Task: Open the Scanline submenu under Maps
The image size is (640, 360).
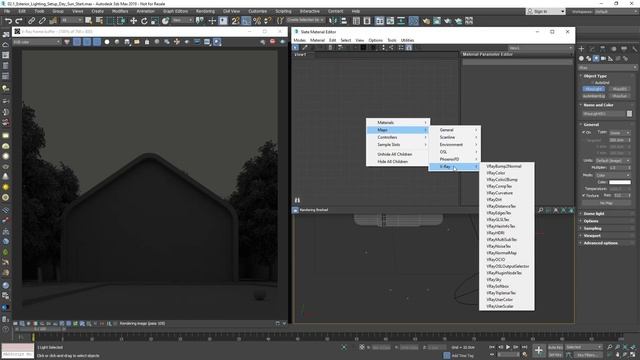Action: click(454, 137)
